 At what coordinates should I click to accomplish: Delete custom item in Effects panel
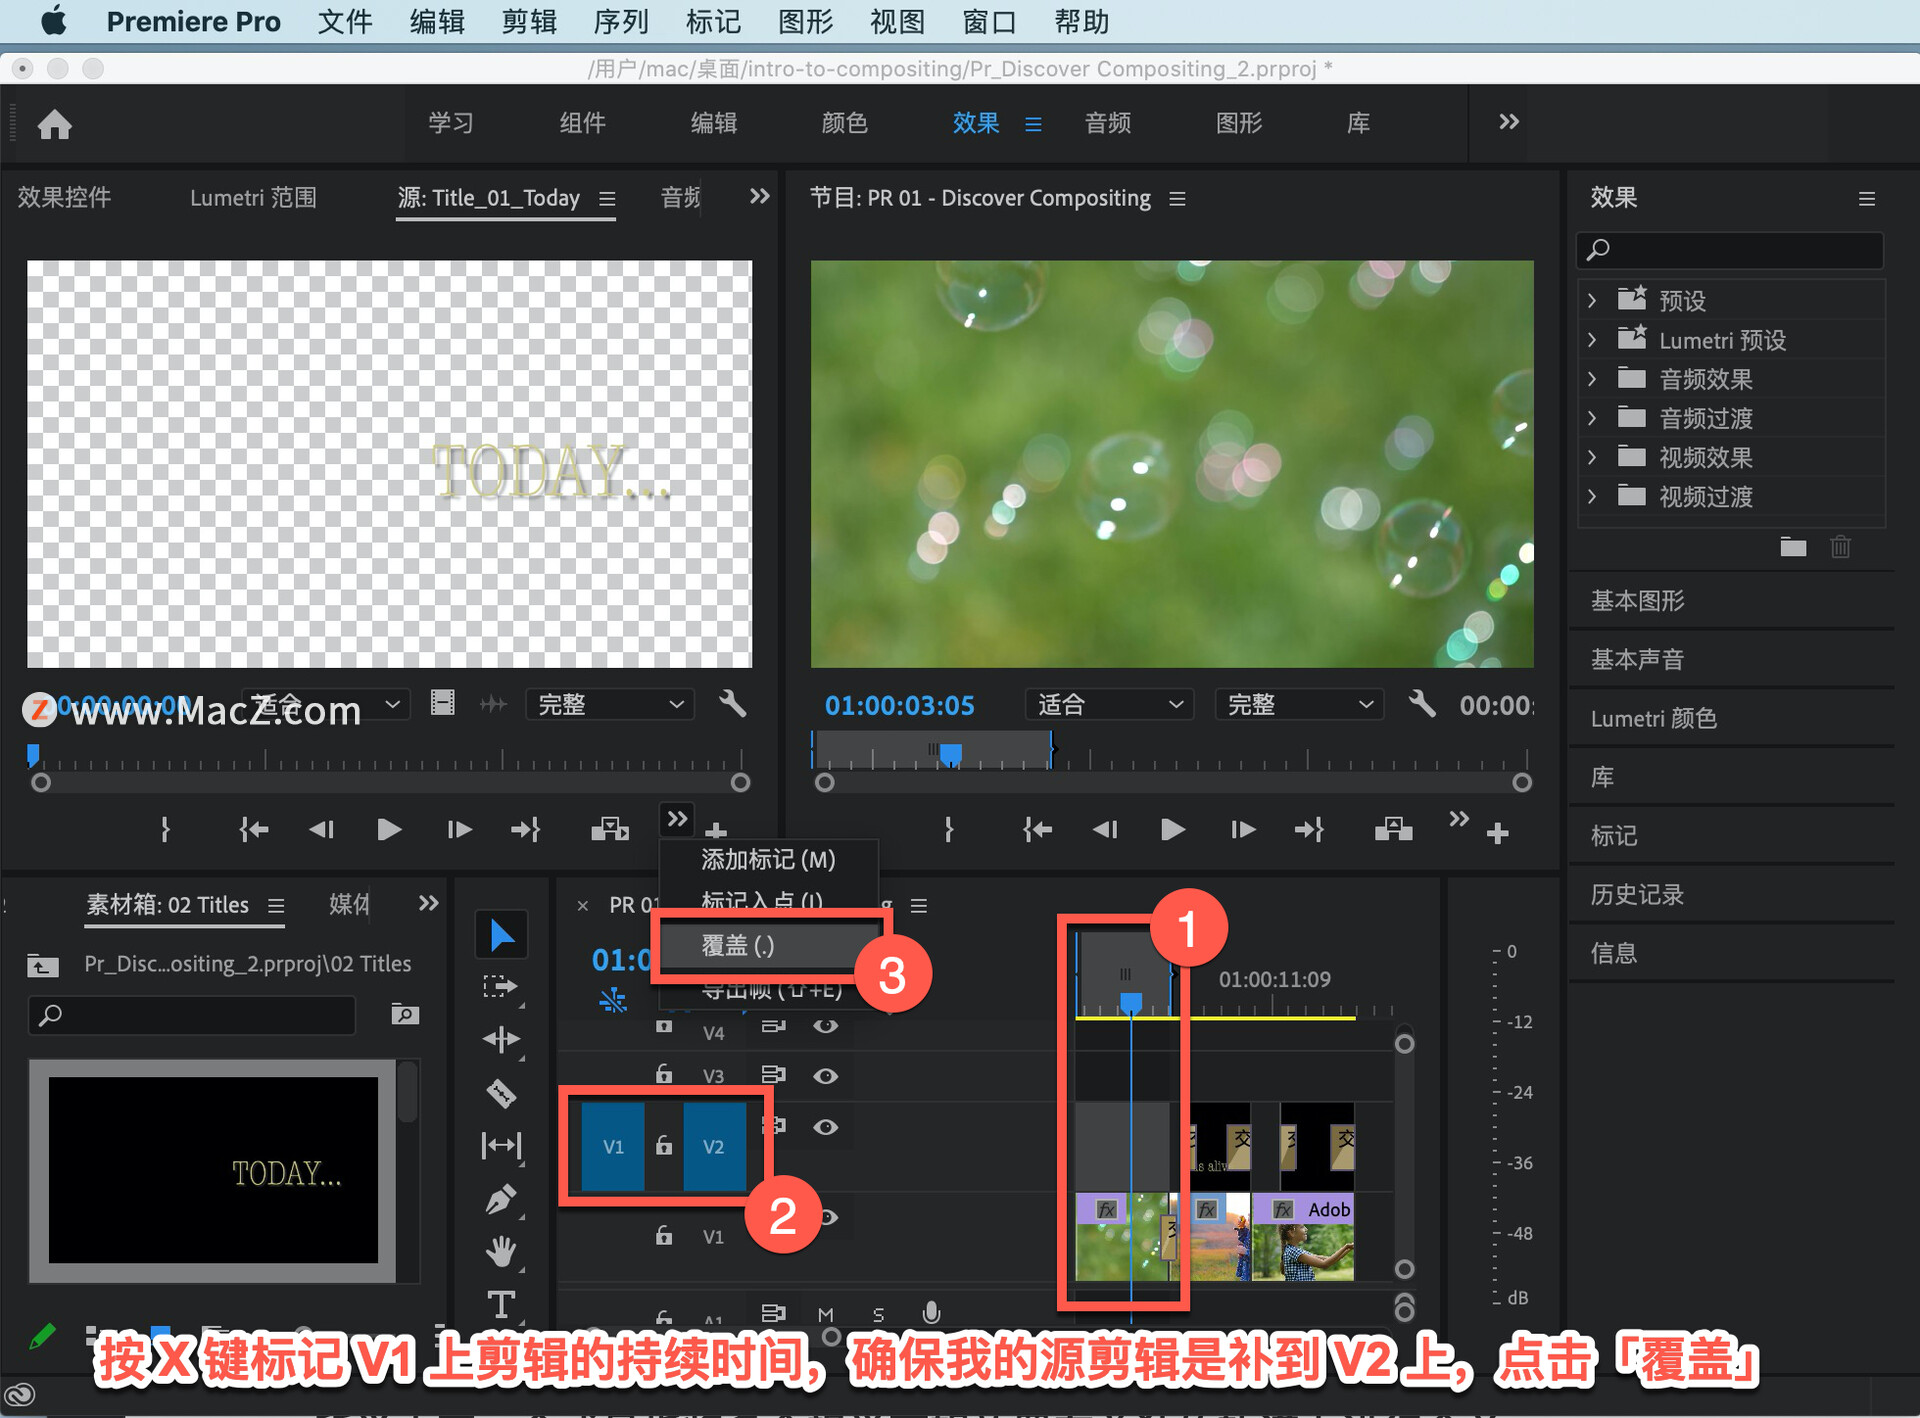point(1841,547)
